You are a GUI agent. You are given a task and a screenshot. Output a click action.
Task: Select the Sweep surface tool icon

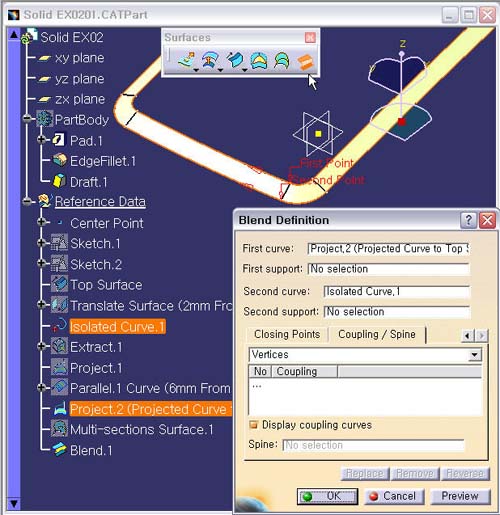235,60
